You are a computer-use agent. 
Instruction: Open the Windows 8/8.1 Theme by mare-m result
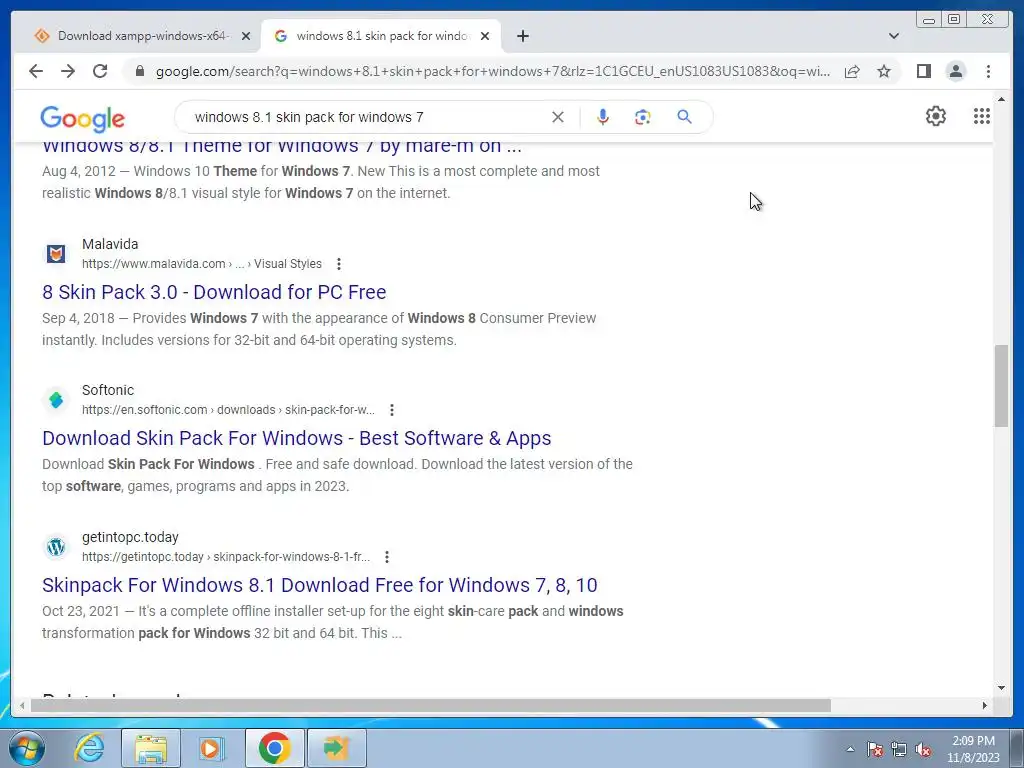pyautogui.click(x=282, y=146)
